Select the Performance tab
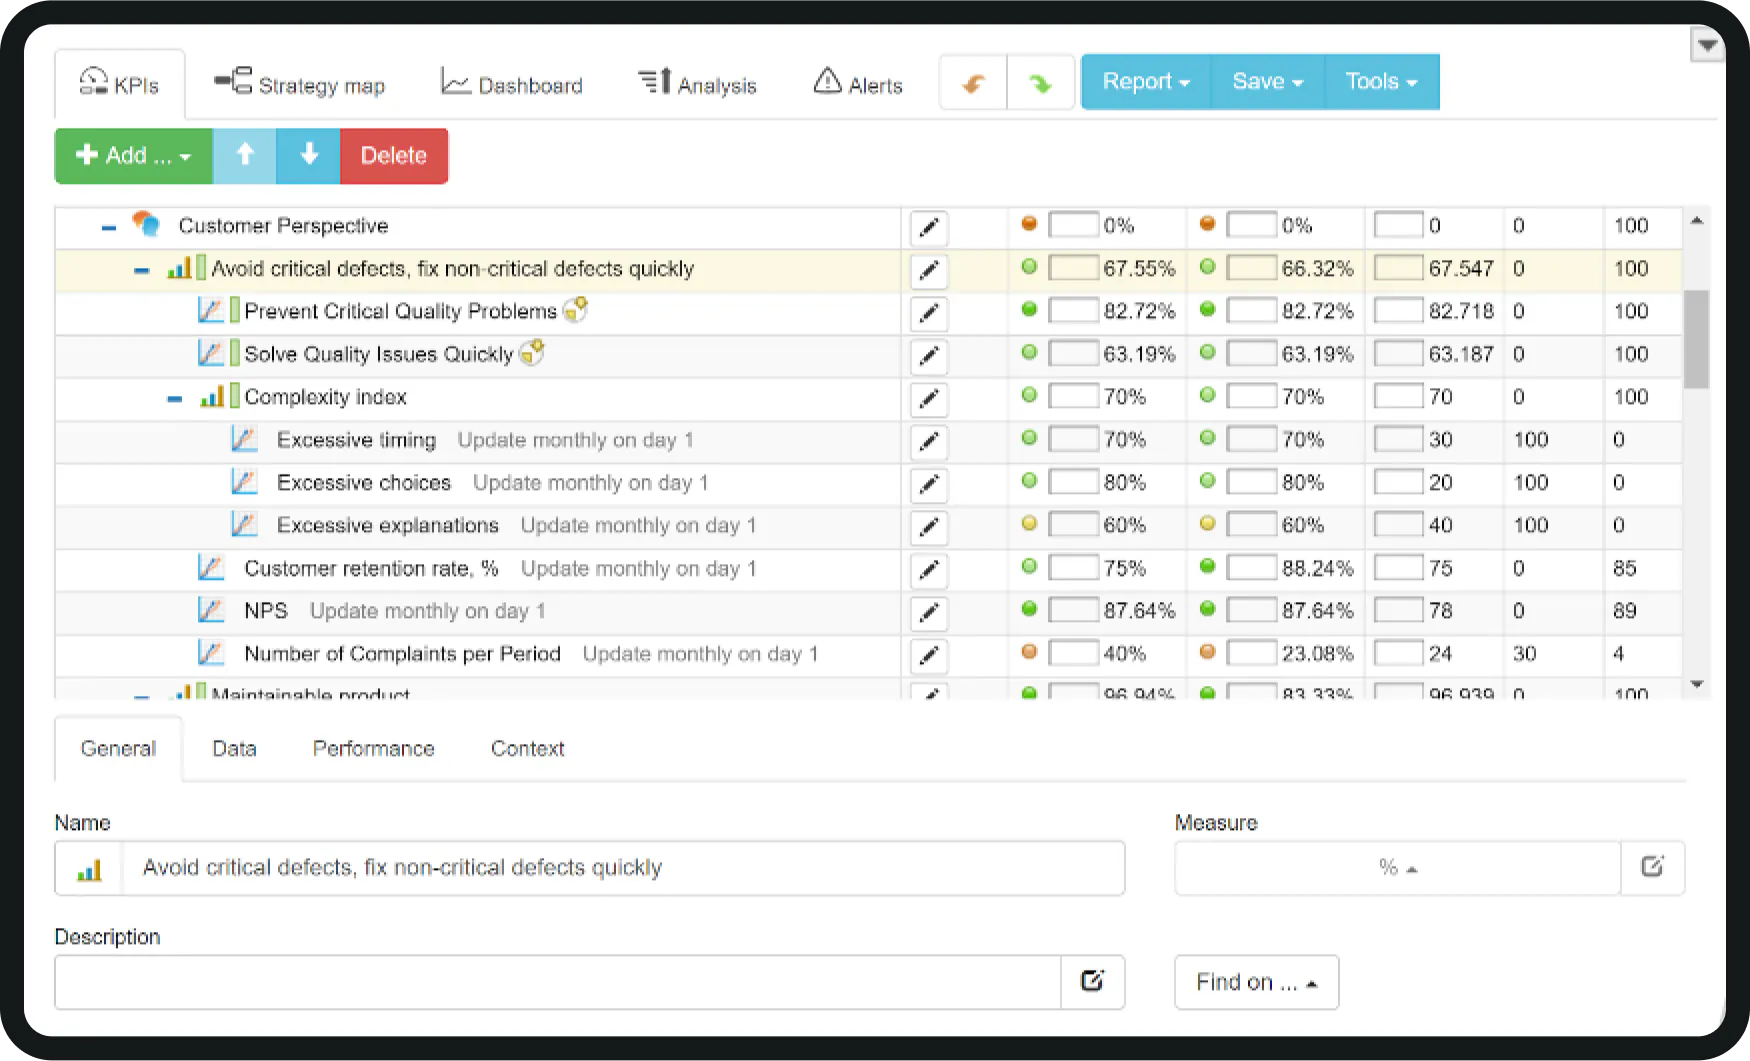This screenshot has height=1061, width=1750. coord(373,749)
